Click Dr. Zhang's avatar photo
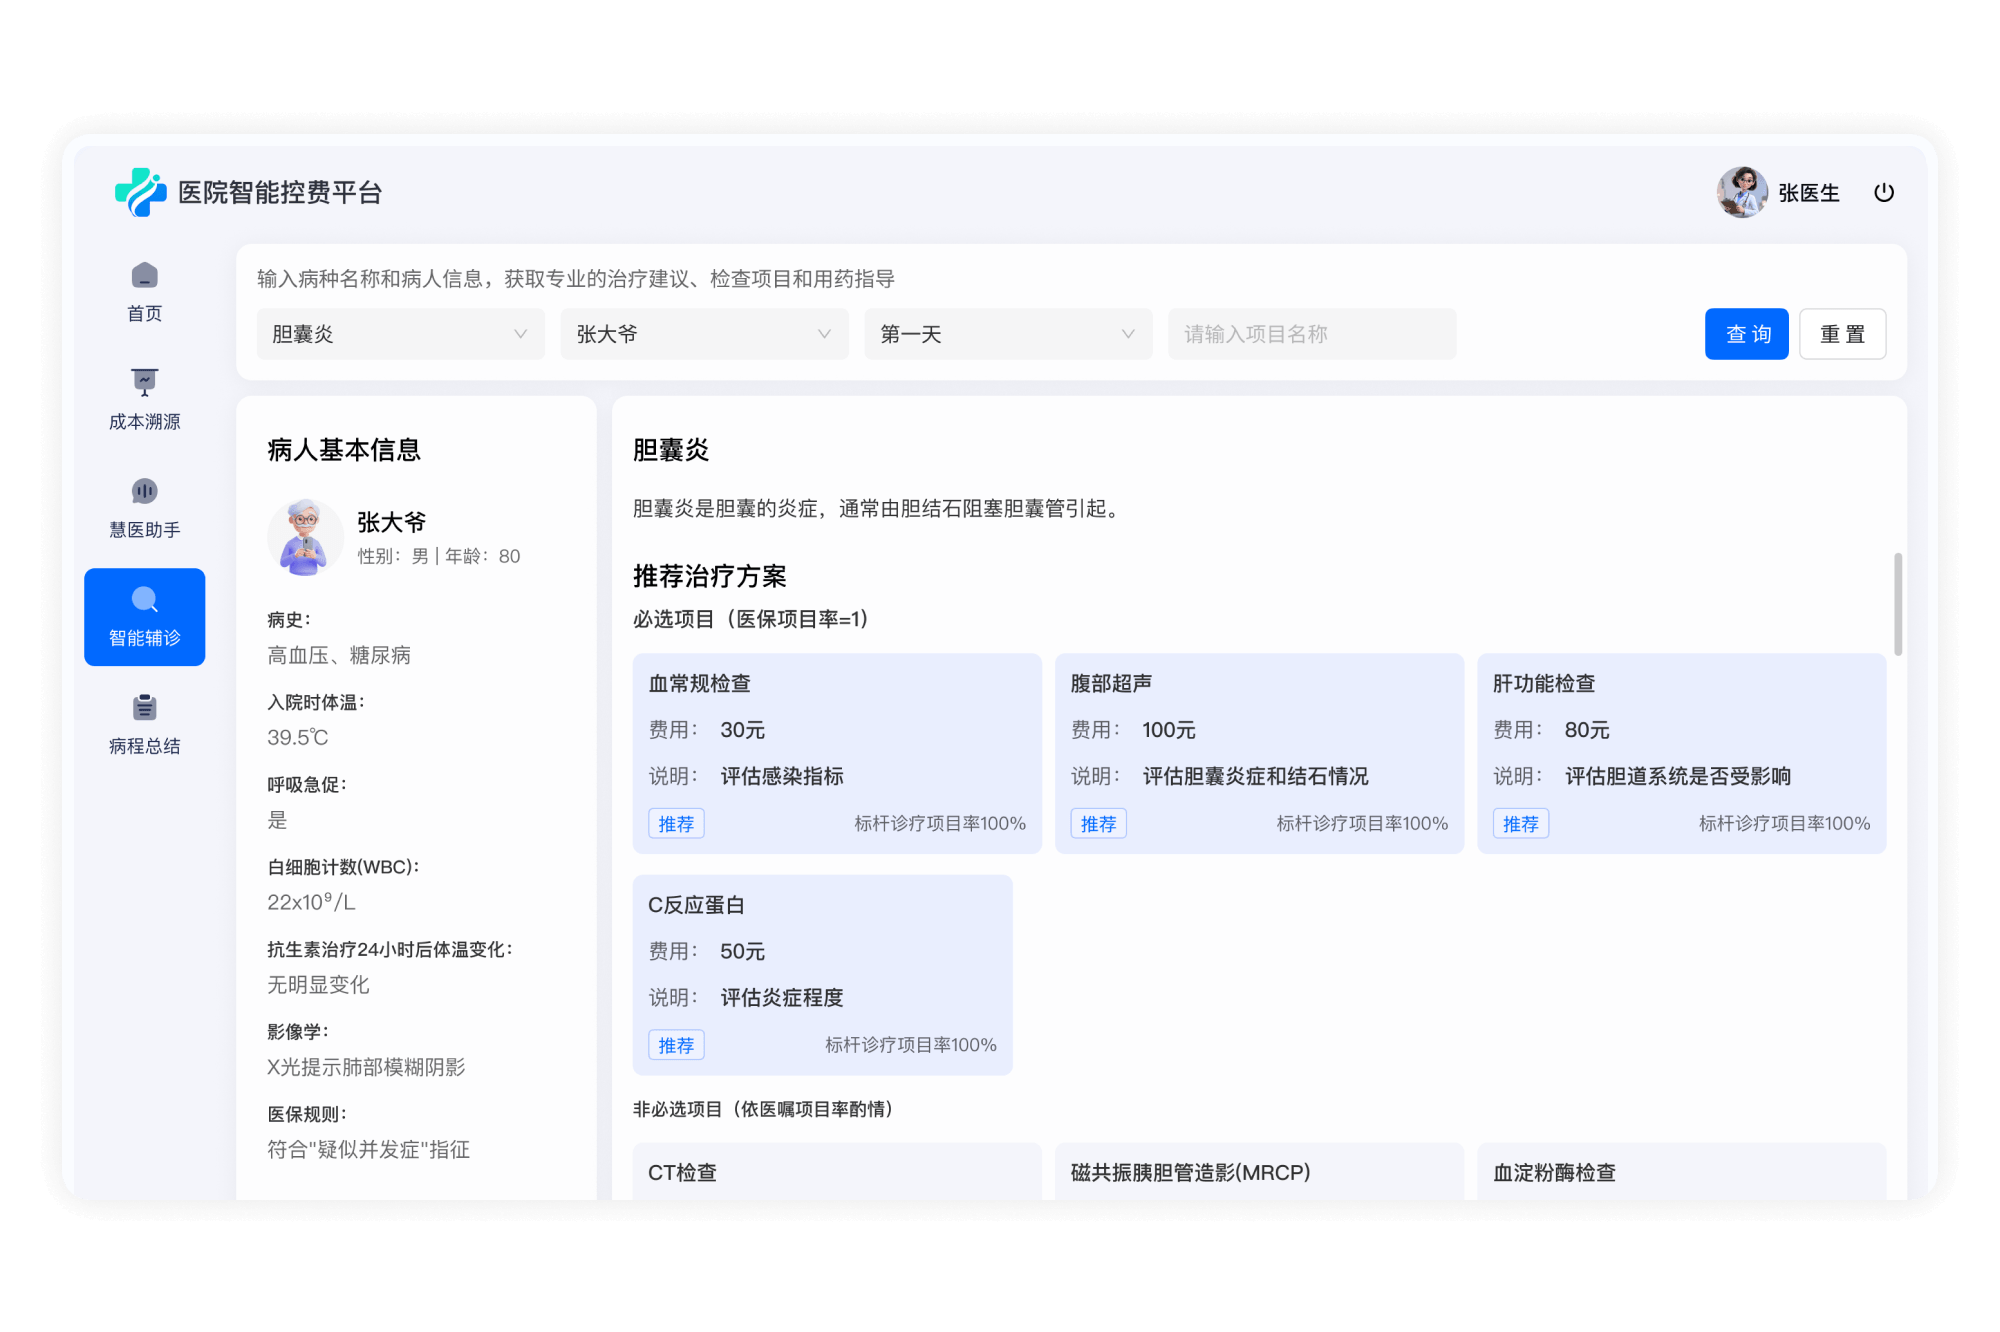Viewport: 2000px width, 1332px height. coord(1741,192)
